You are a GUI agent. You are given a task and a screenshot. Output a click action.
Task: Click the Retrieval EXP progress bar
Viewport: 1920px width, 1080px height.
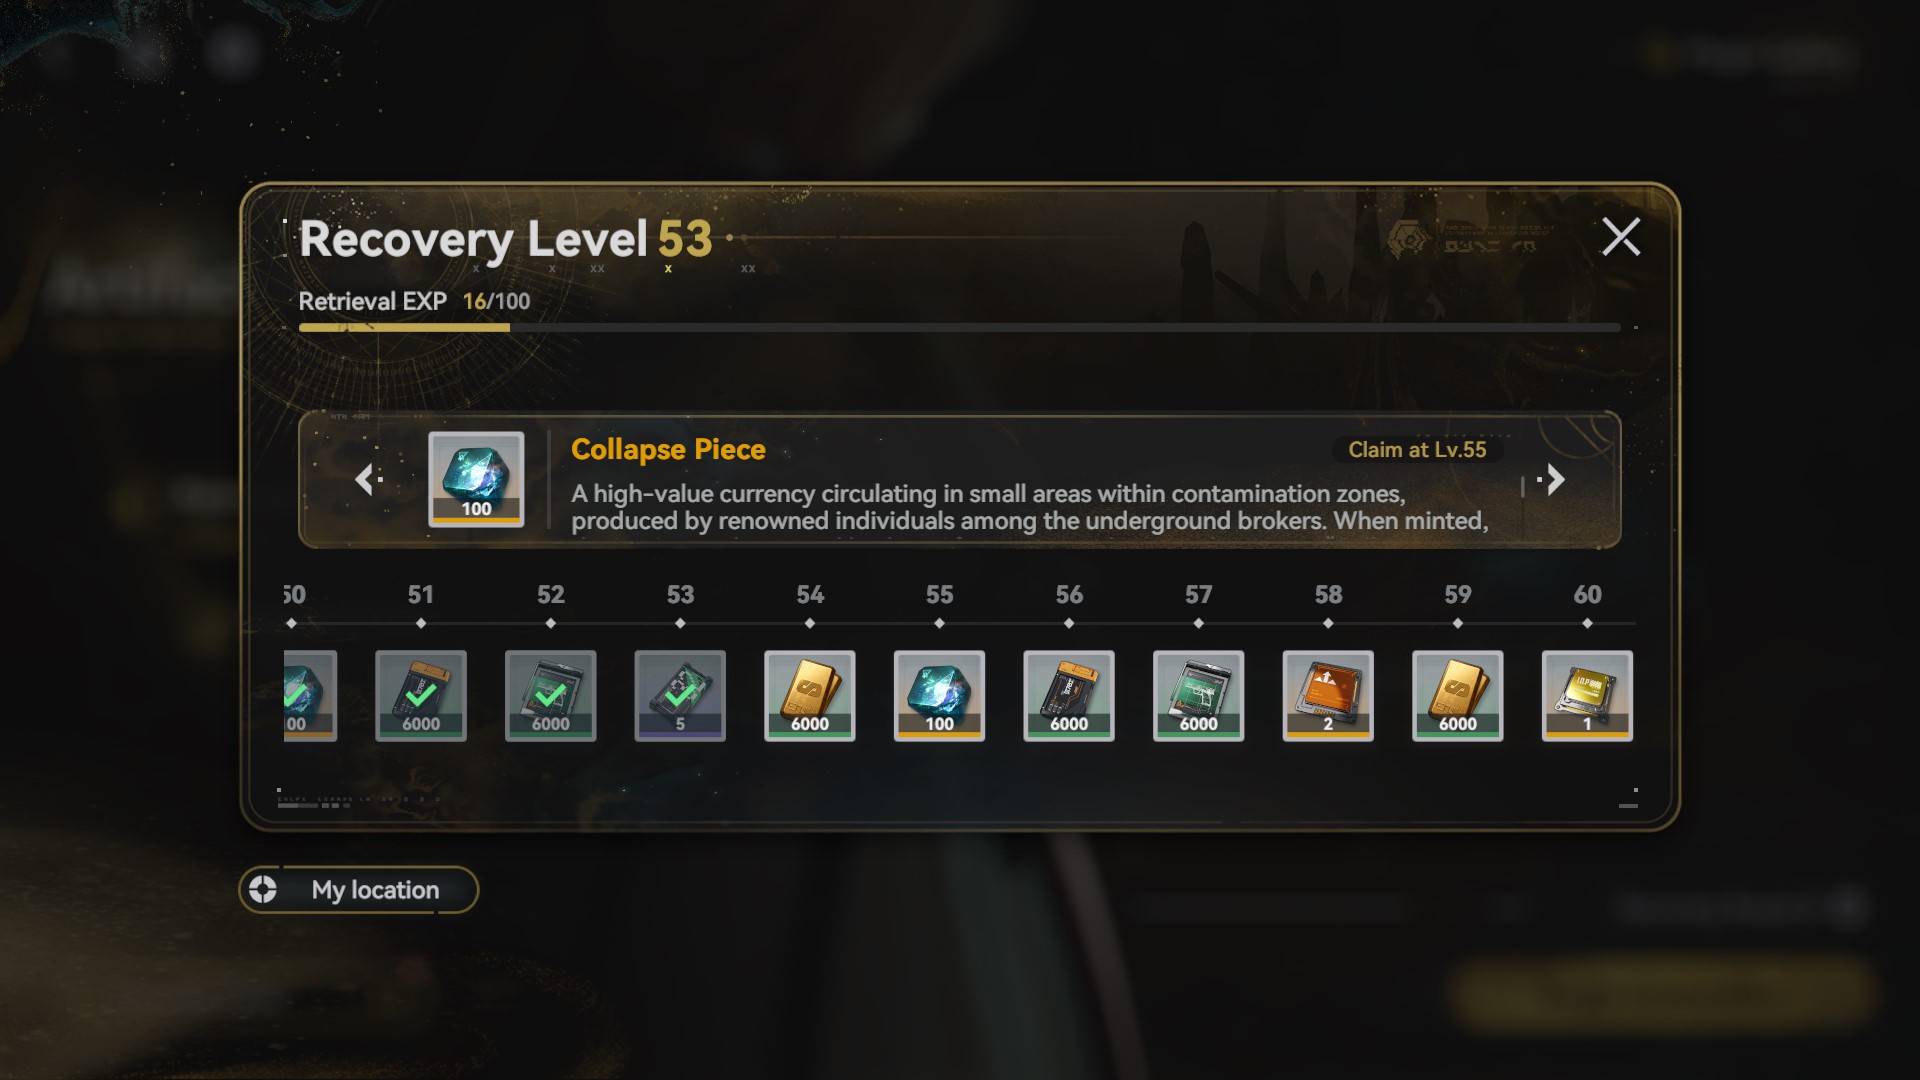click(959, 327)
